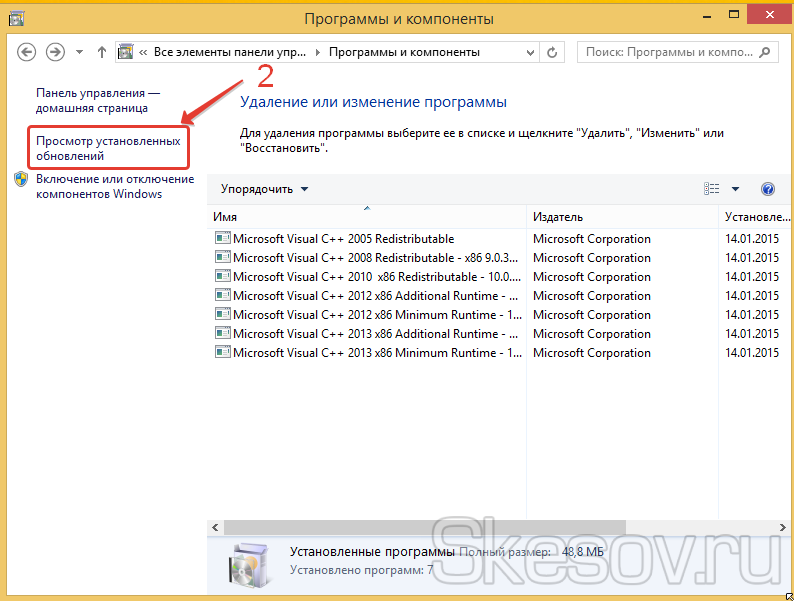Open the Упорядочить dropdown menu
The image size is (794, 601).
point(265,189)
